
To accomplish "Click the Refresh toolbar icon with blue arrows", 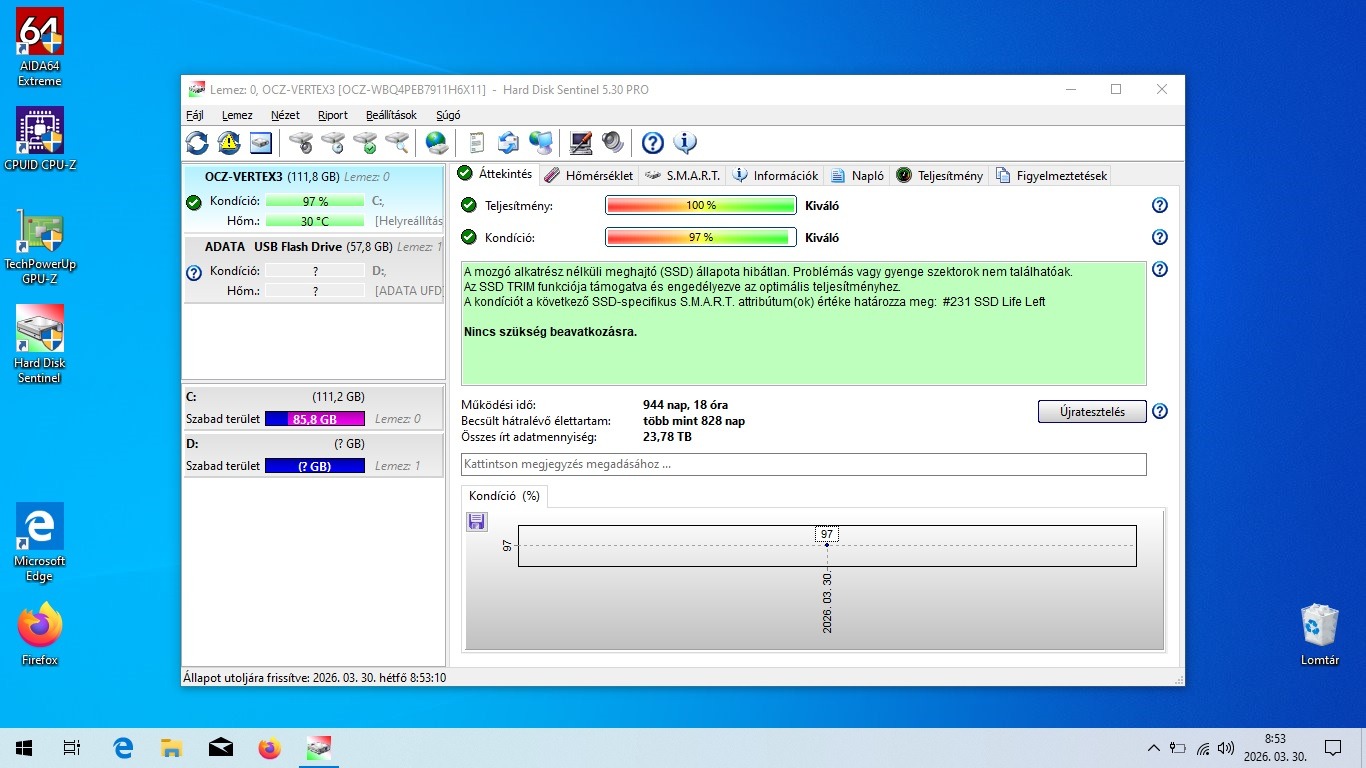I will coord(197,143).
